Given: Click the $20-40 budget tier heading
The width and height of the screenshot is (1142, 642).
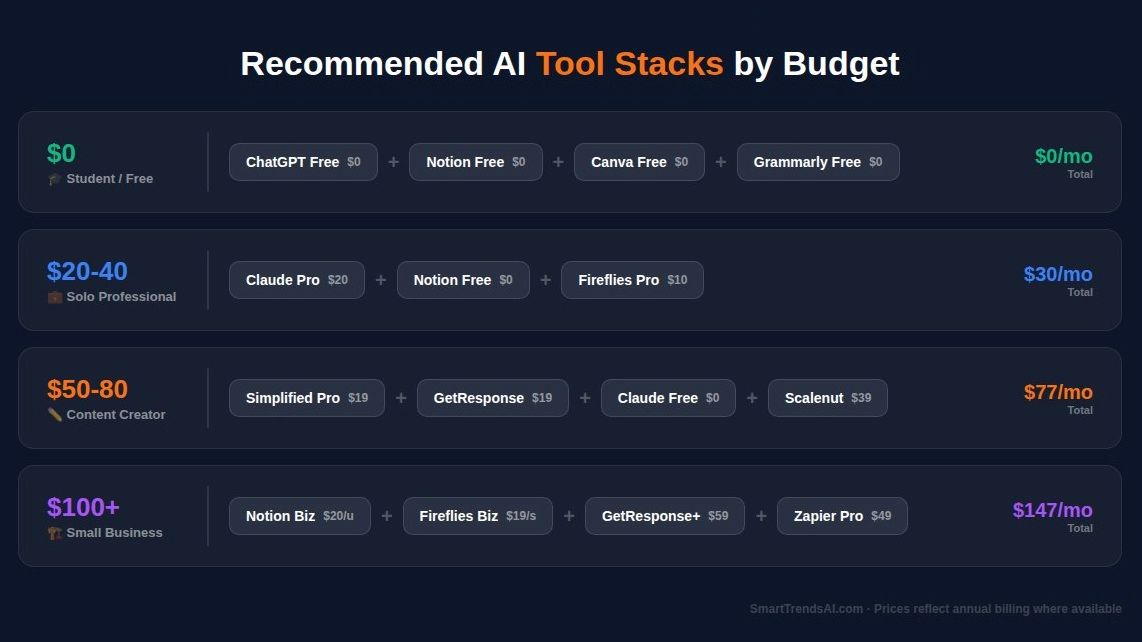Looking at the screenshot, I should [87, 271].
